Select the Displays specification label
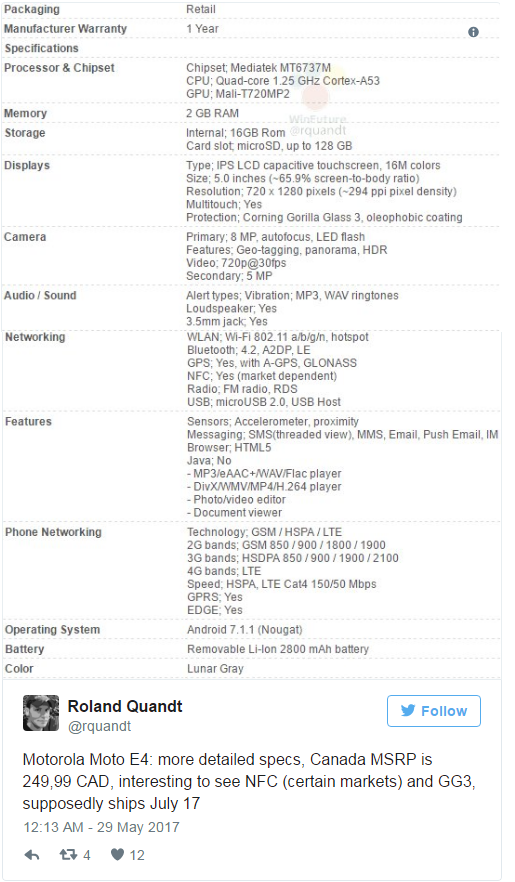The image size is (515, 882). 27,165
